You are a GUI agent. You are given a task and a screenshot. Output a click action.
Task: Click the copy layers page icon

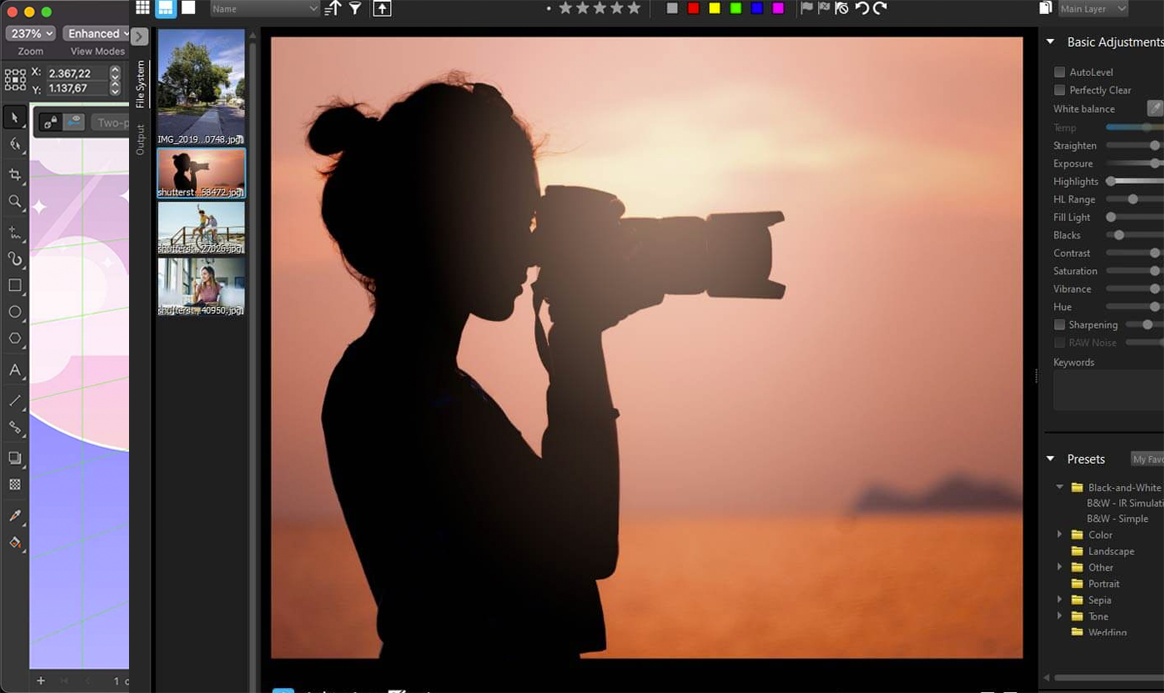(x=1045, y=8)
